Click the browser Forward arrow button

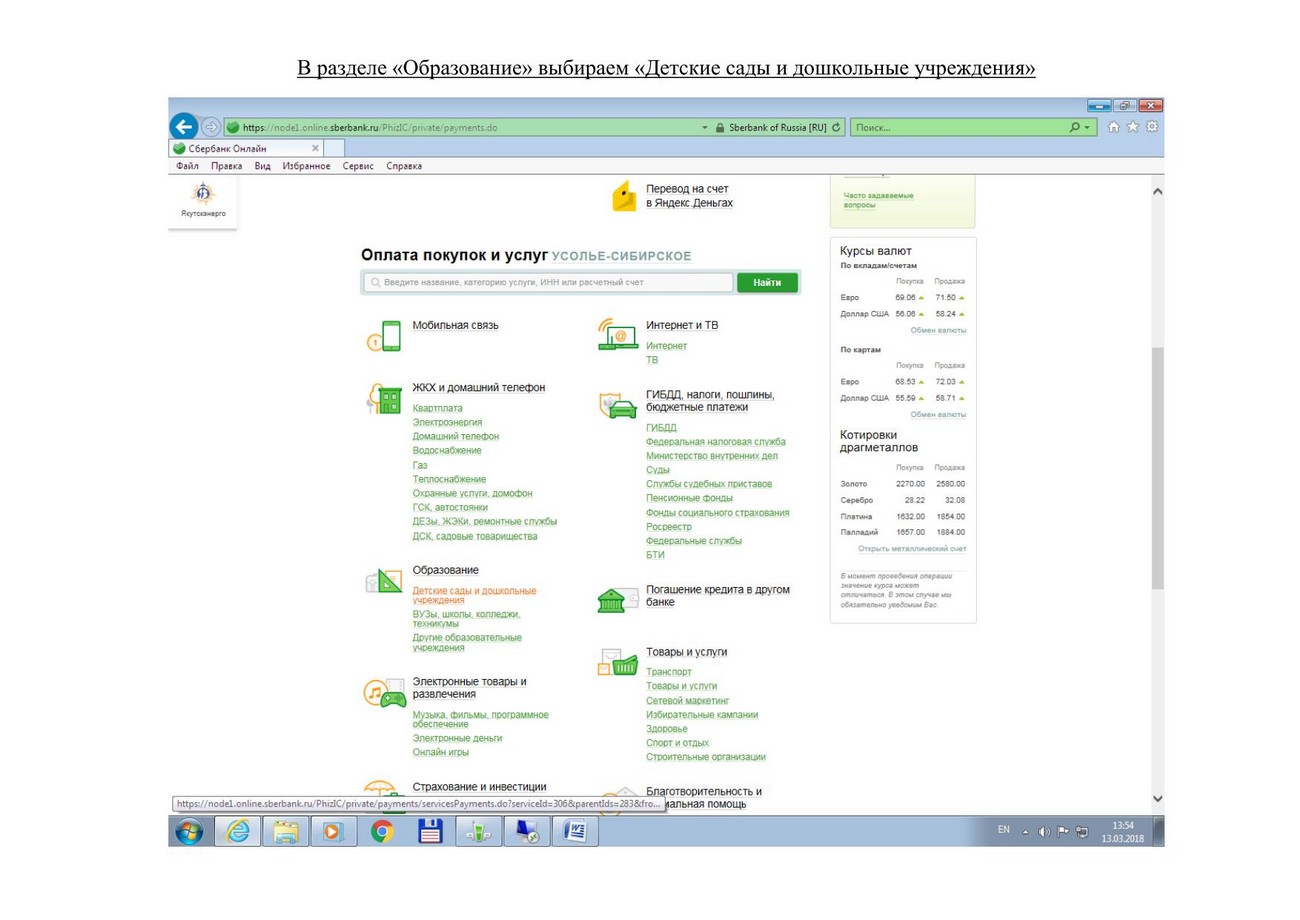tap(211, 127)
